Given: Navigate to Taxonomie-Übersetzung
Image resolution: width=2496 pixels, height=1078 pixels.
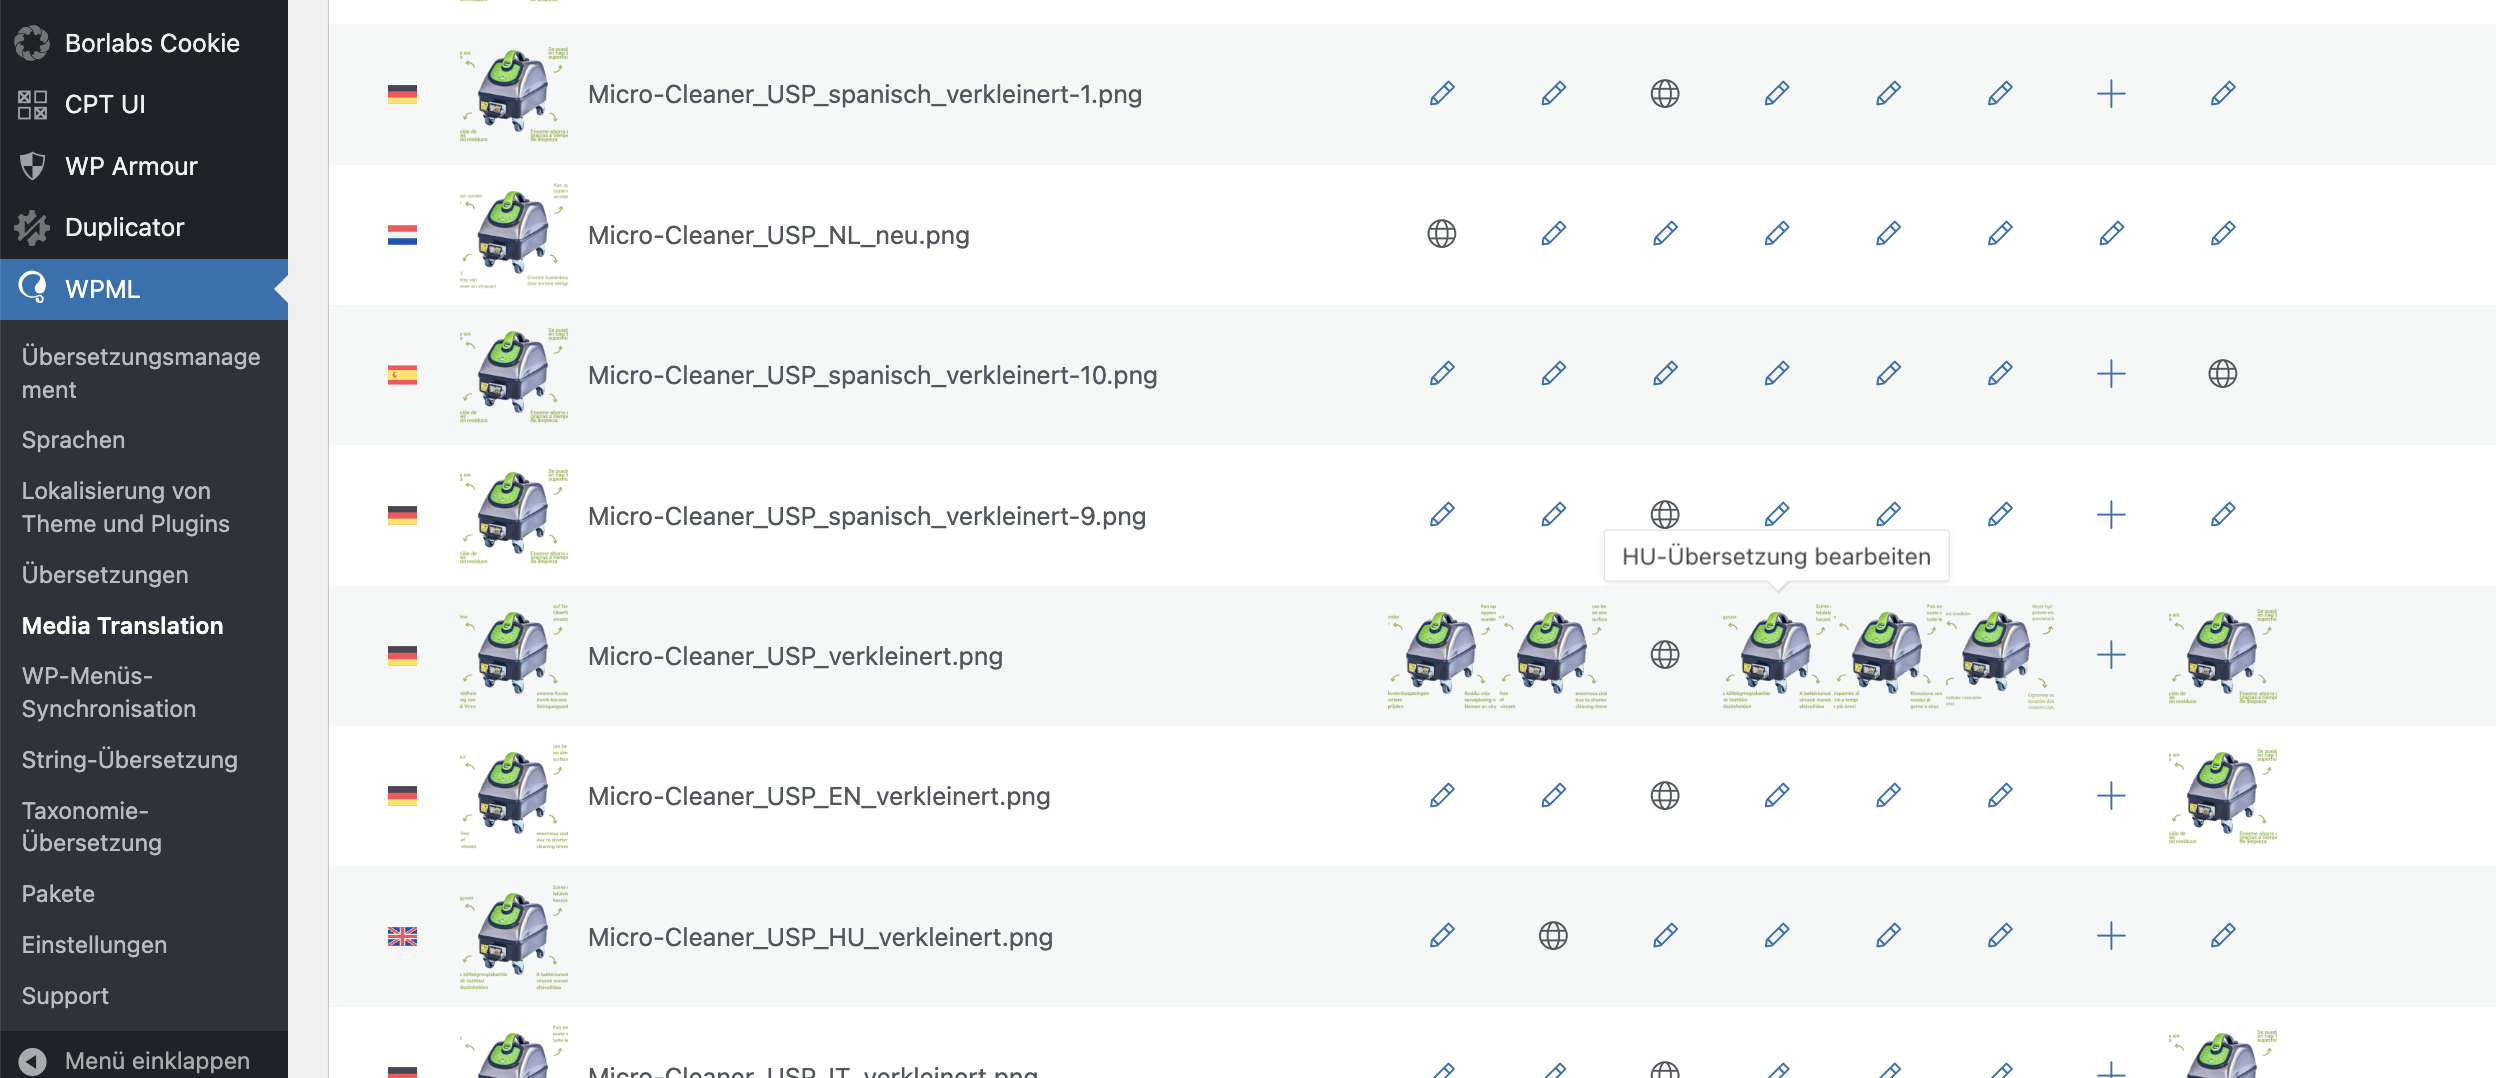Looking at the screenshot, I should [x=92, y=827].
